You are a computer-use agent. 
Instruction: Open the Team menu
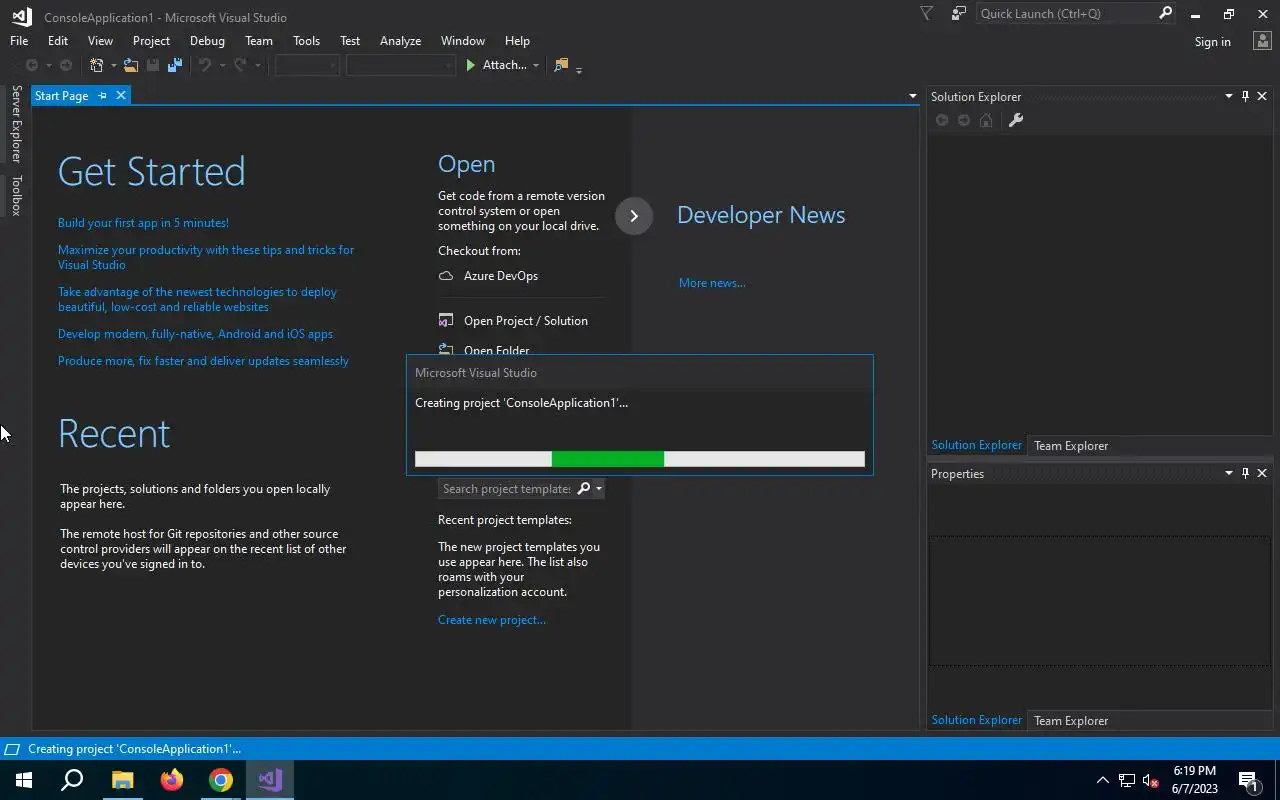[x=259, y=41]
